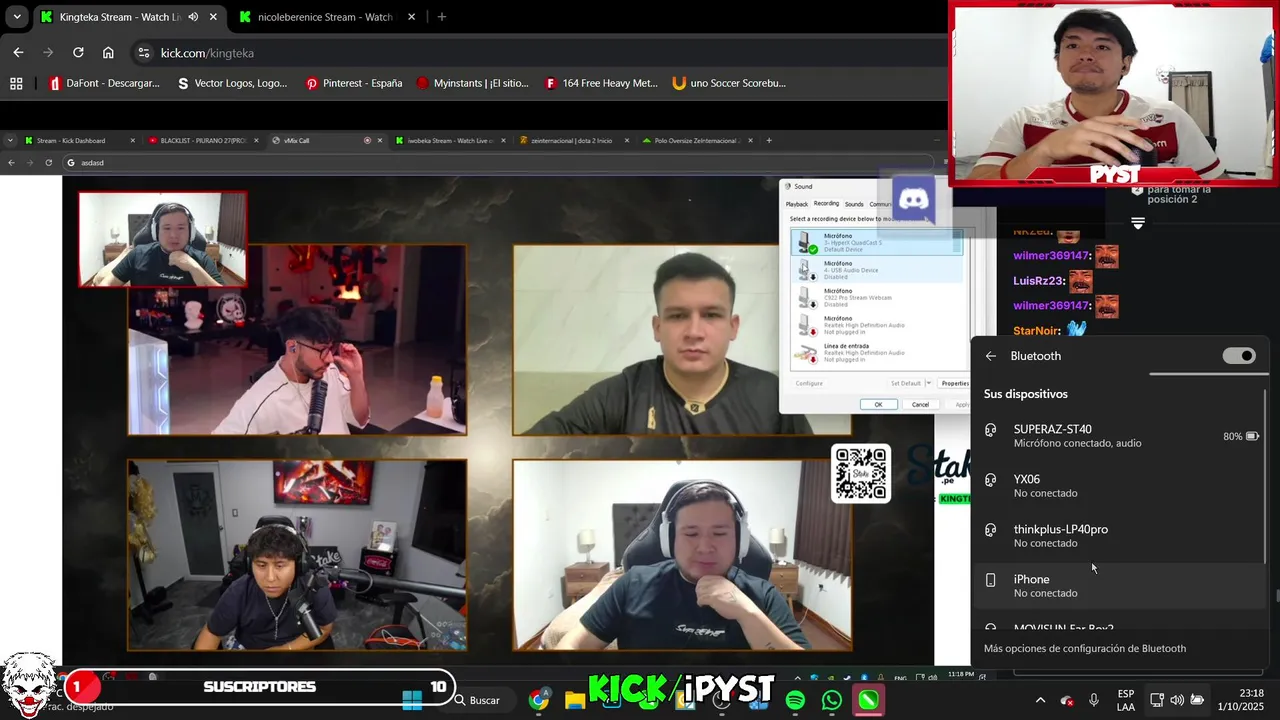Select the C922 Pro Stream Webcam microphone
The image size is (1280, 720).
pyautogui.click(x=877, y=297)
